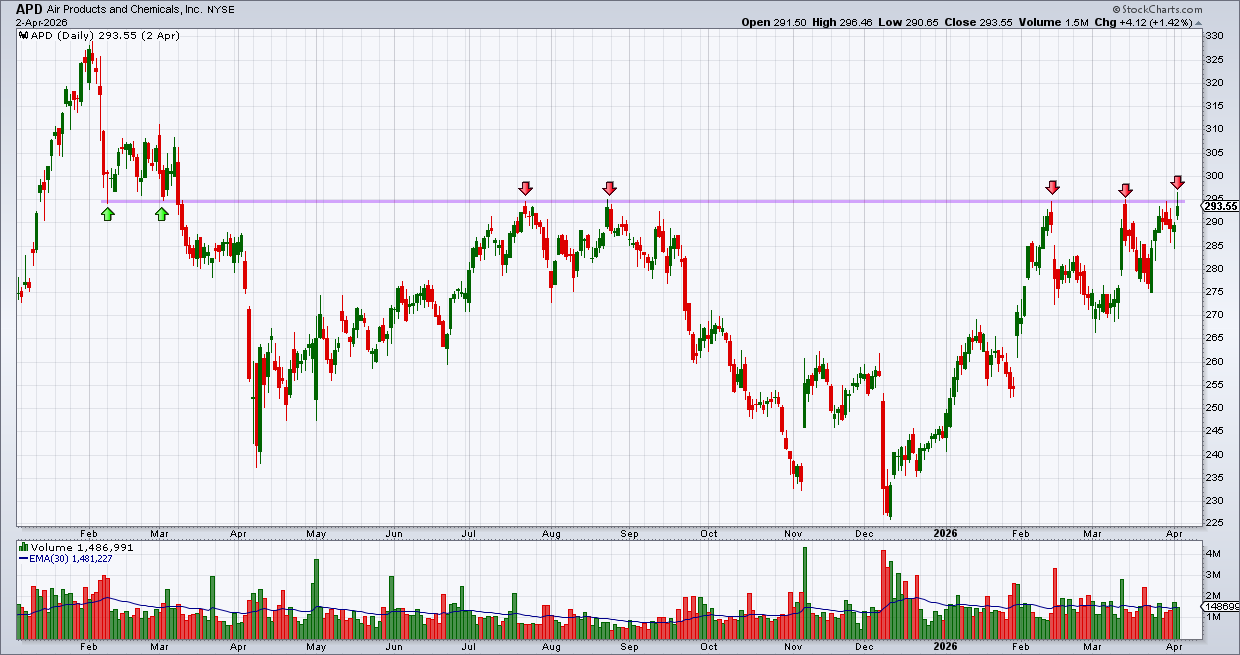Click the APD ticker symbol in the header
Image resolution: width=1240 pixels, height=655 pixels.
tap(29, 8)
